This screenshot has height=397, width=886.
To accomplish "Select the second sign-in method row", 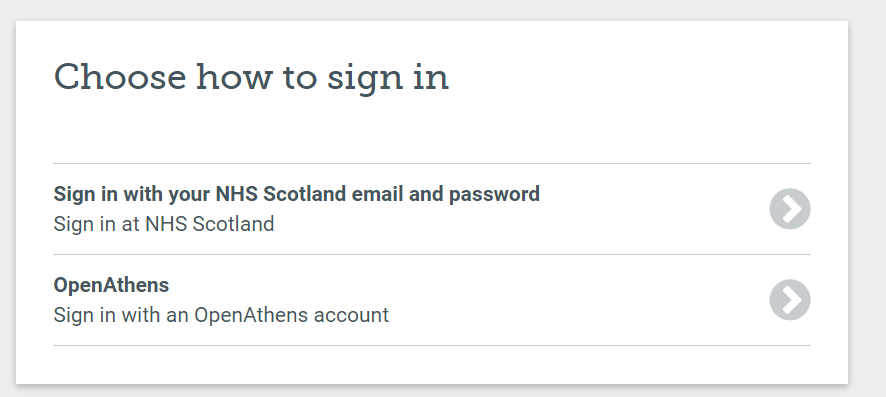I will pyautogui.click(x=432, y=300).
